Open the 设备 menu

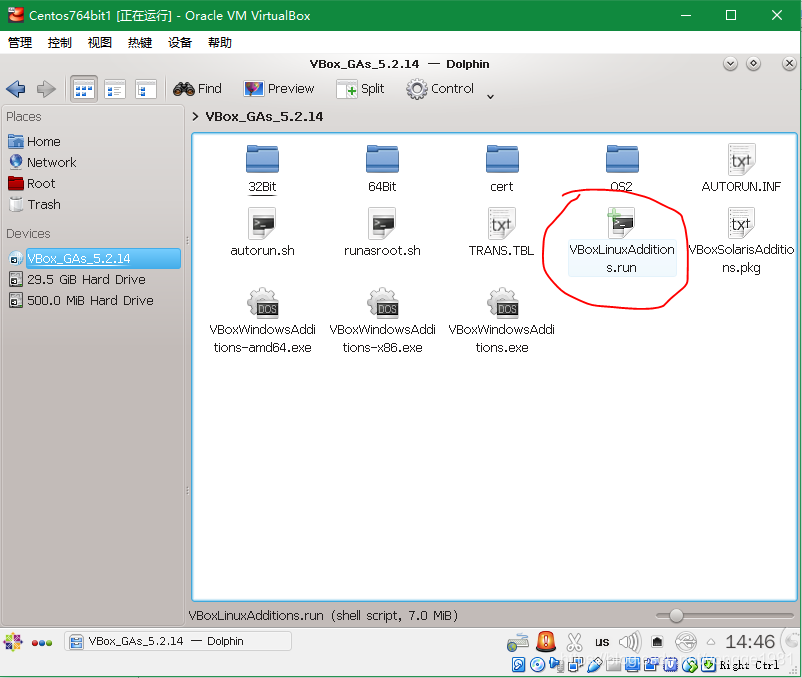point(180,42)
